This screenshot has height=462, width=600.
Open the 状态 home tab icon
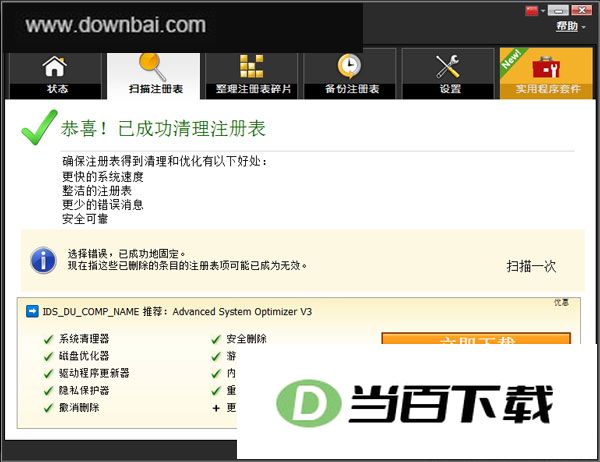click(55, 67)
